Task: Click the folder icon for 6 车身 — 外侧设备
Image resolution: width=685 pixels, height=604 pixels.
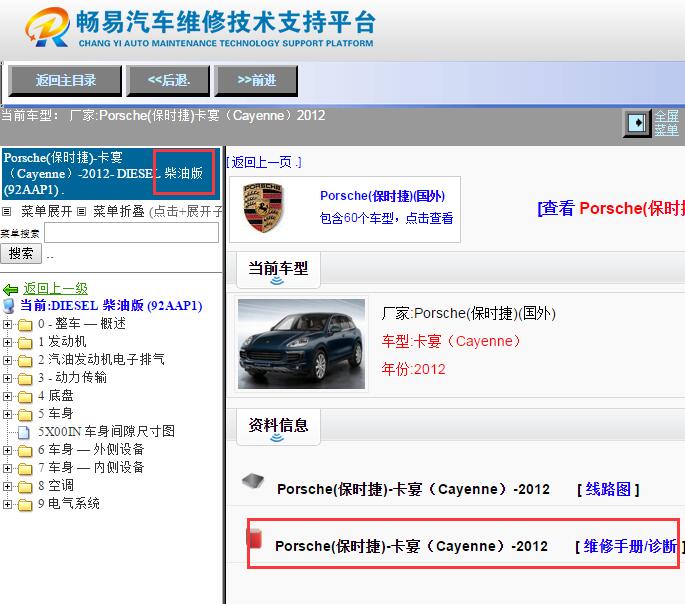Action: click(25, 450)
